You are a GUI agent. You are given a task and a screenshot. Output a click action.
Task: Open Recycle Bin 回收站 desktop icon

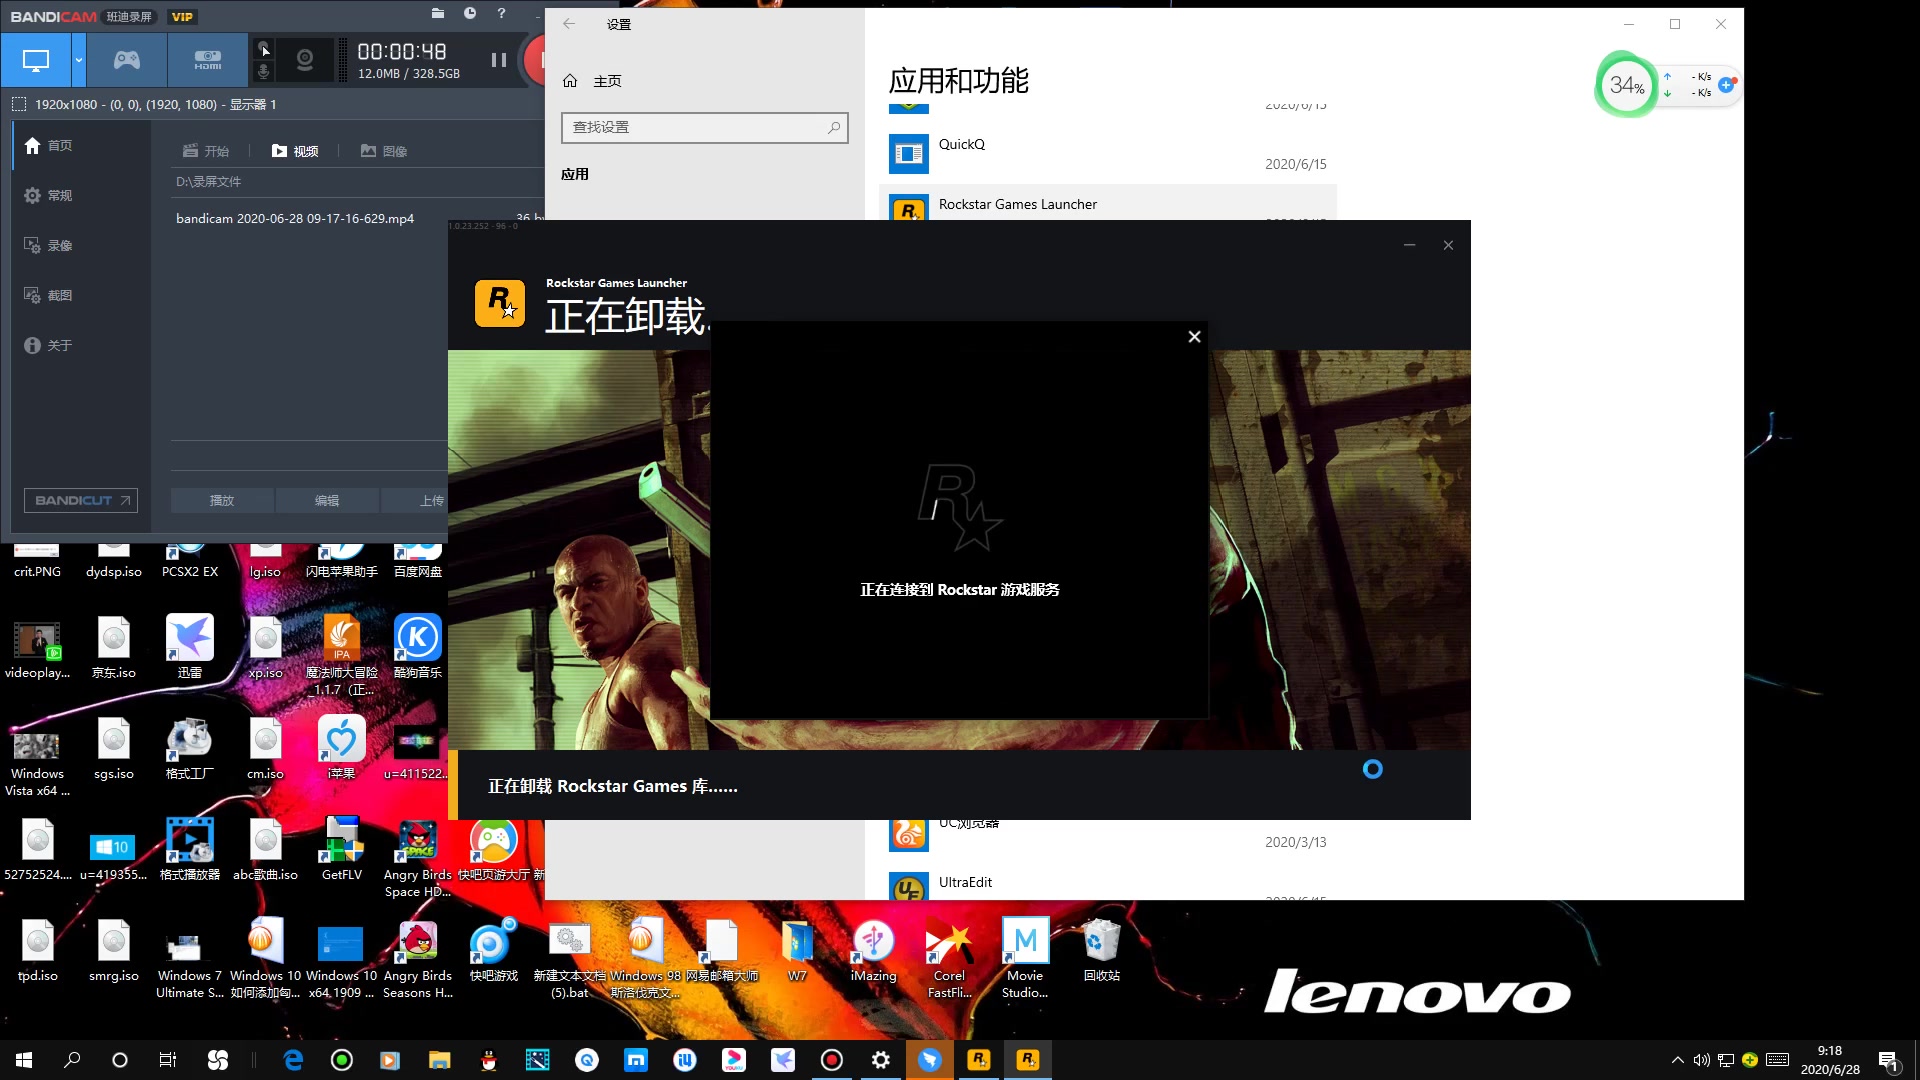click(1101, 951)
